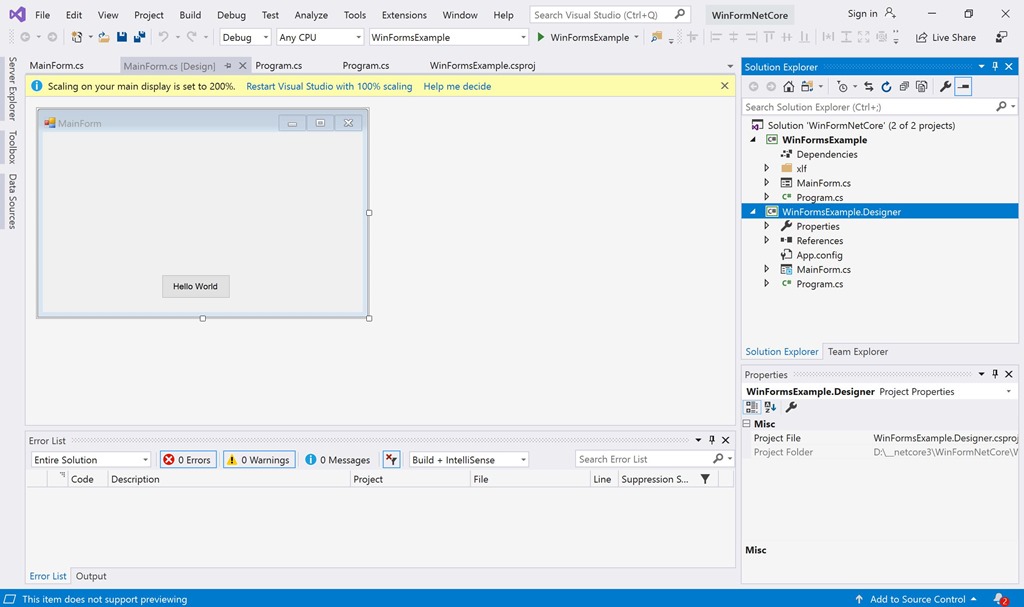The image size is (1024, 607).
Task: Sort properties alphabetically in Properties panel
Action: pyautogui.click(x=770, y=407)
